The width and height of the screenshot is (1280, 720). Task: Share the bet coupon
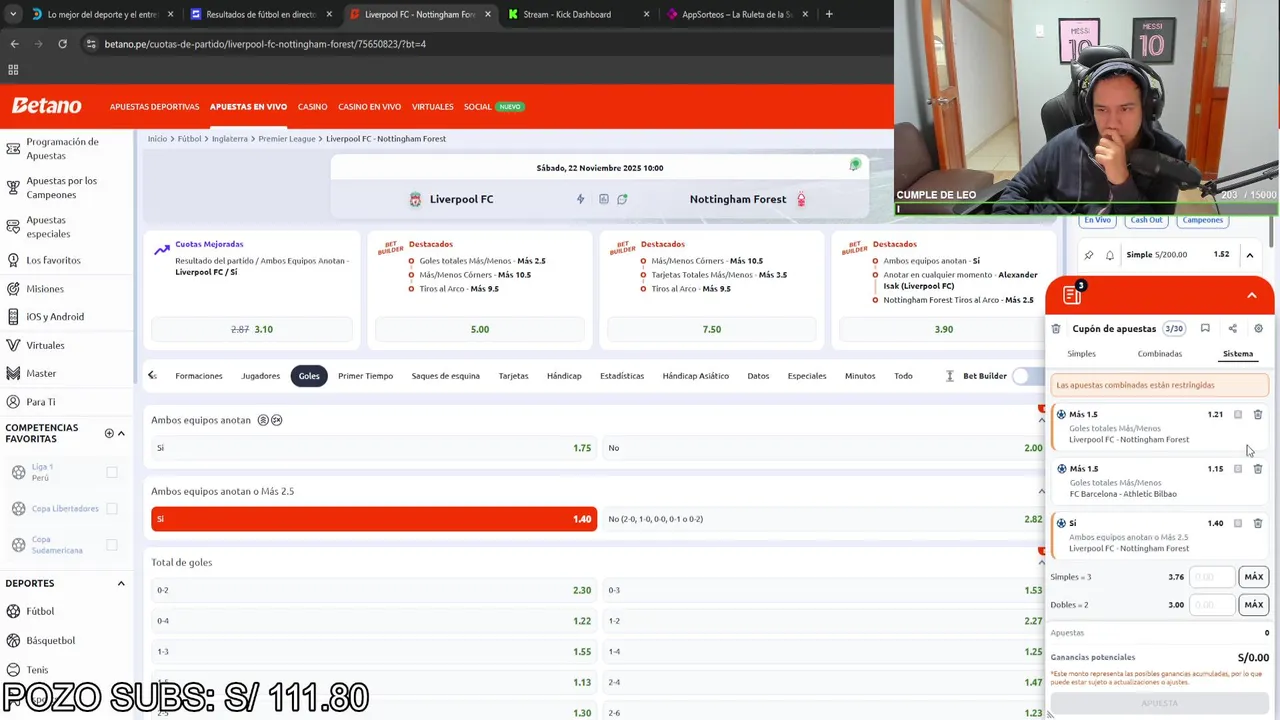pos(1232,328)
